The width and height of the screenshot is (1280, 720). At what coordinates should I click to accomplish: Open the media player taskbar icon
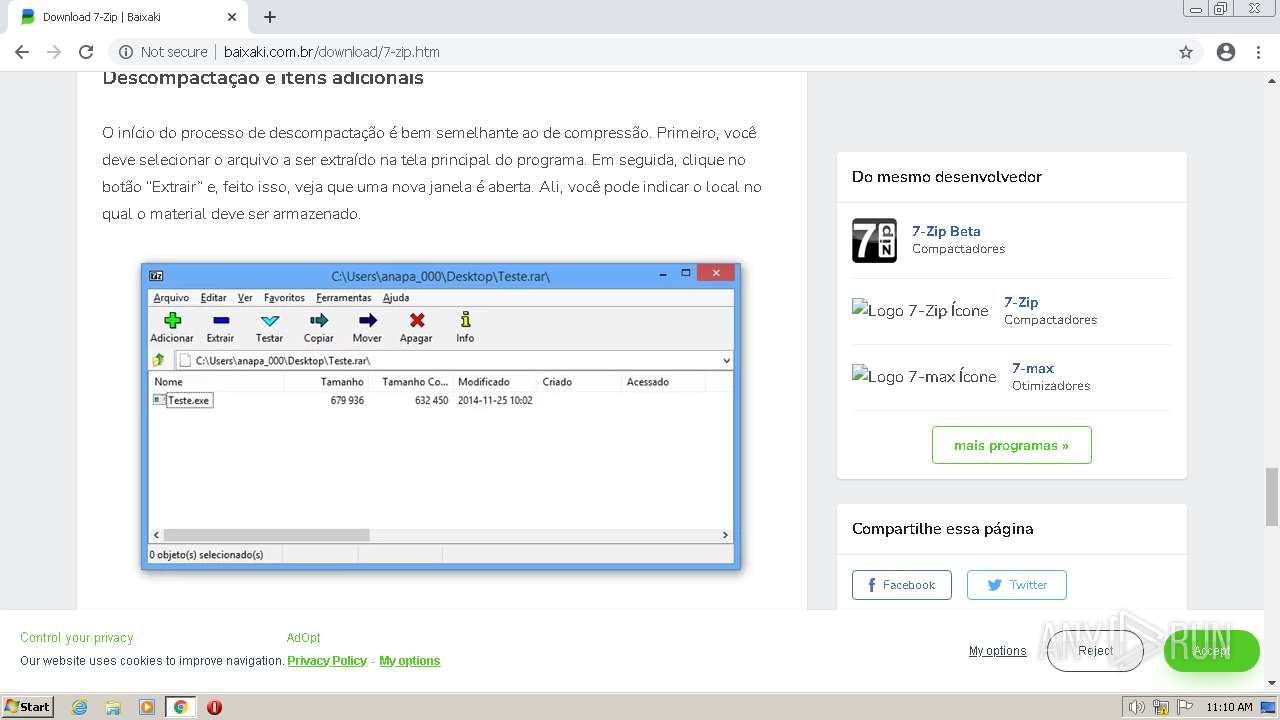pyautogui.click(x=147, y=707)
